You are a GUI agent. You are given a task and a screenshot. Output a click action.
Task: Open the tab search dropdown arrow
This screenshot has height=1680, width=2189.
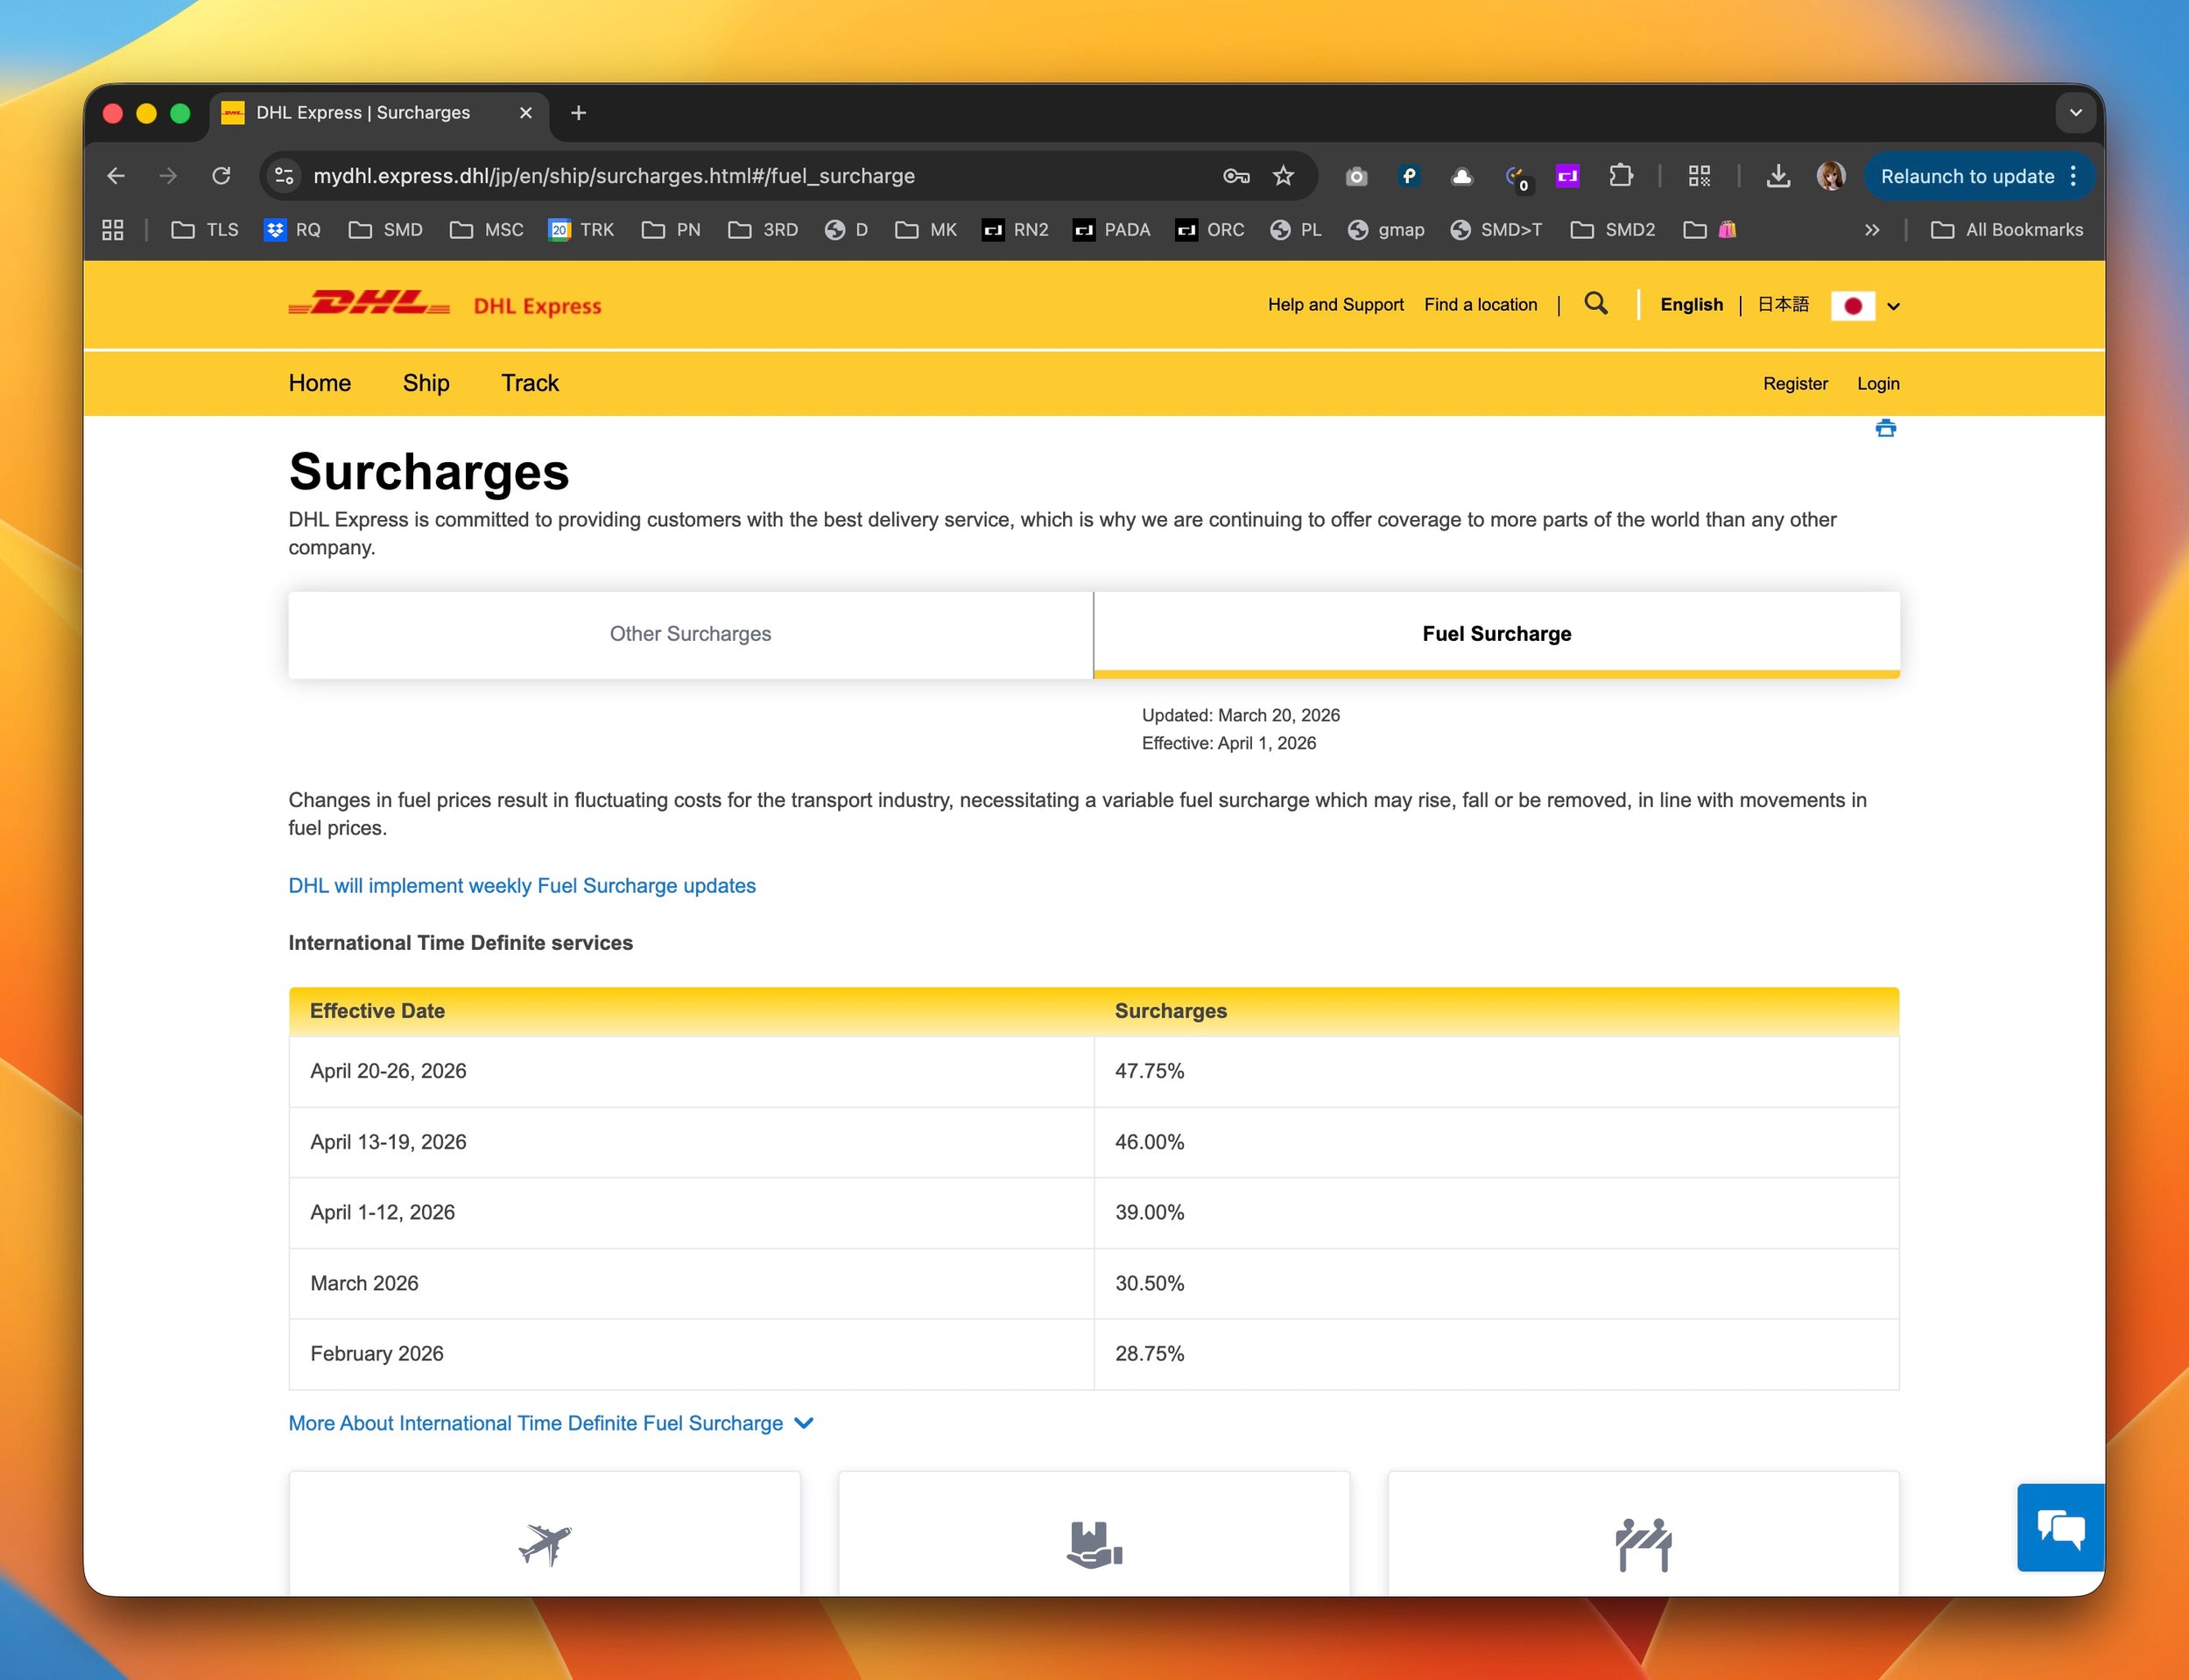click(2075, 113)
